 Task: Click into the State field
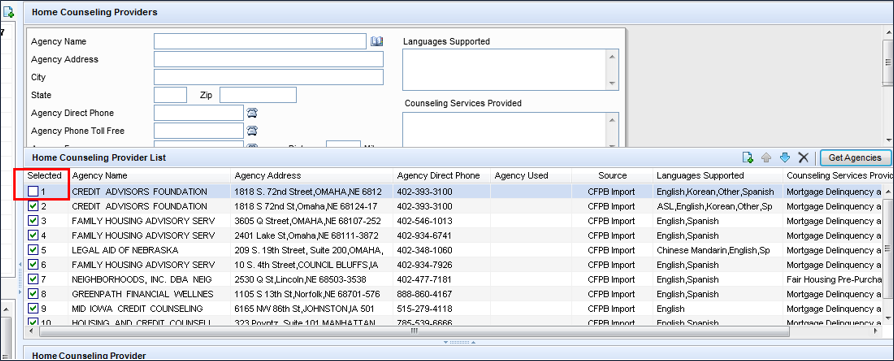click(x=170, y=95)
